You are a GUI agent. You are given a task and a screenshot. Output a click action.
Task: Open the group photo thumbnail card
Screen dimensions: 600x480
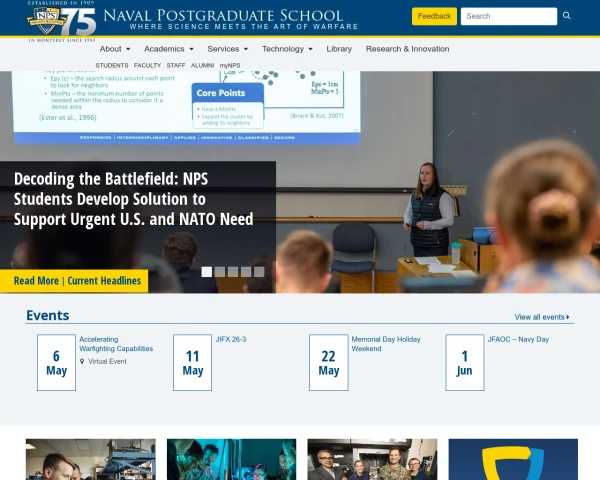click(372, 459)
